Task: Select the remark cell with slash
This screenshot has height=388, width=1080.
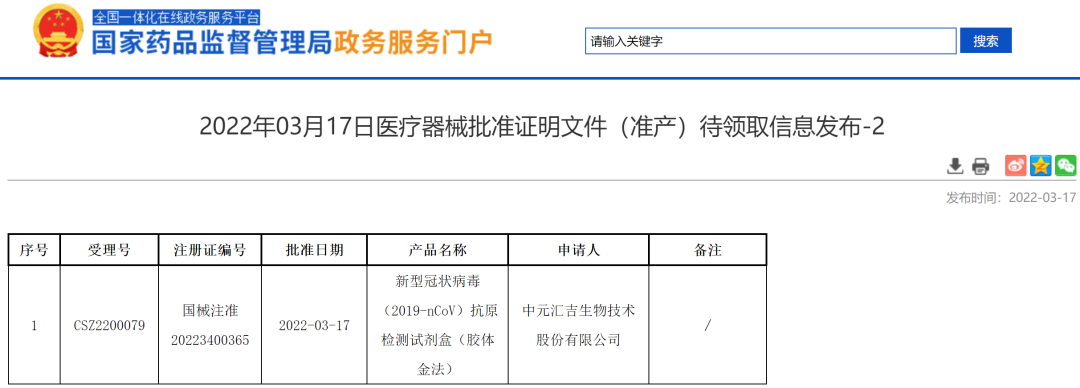Action: point(707,325)
